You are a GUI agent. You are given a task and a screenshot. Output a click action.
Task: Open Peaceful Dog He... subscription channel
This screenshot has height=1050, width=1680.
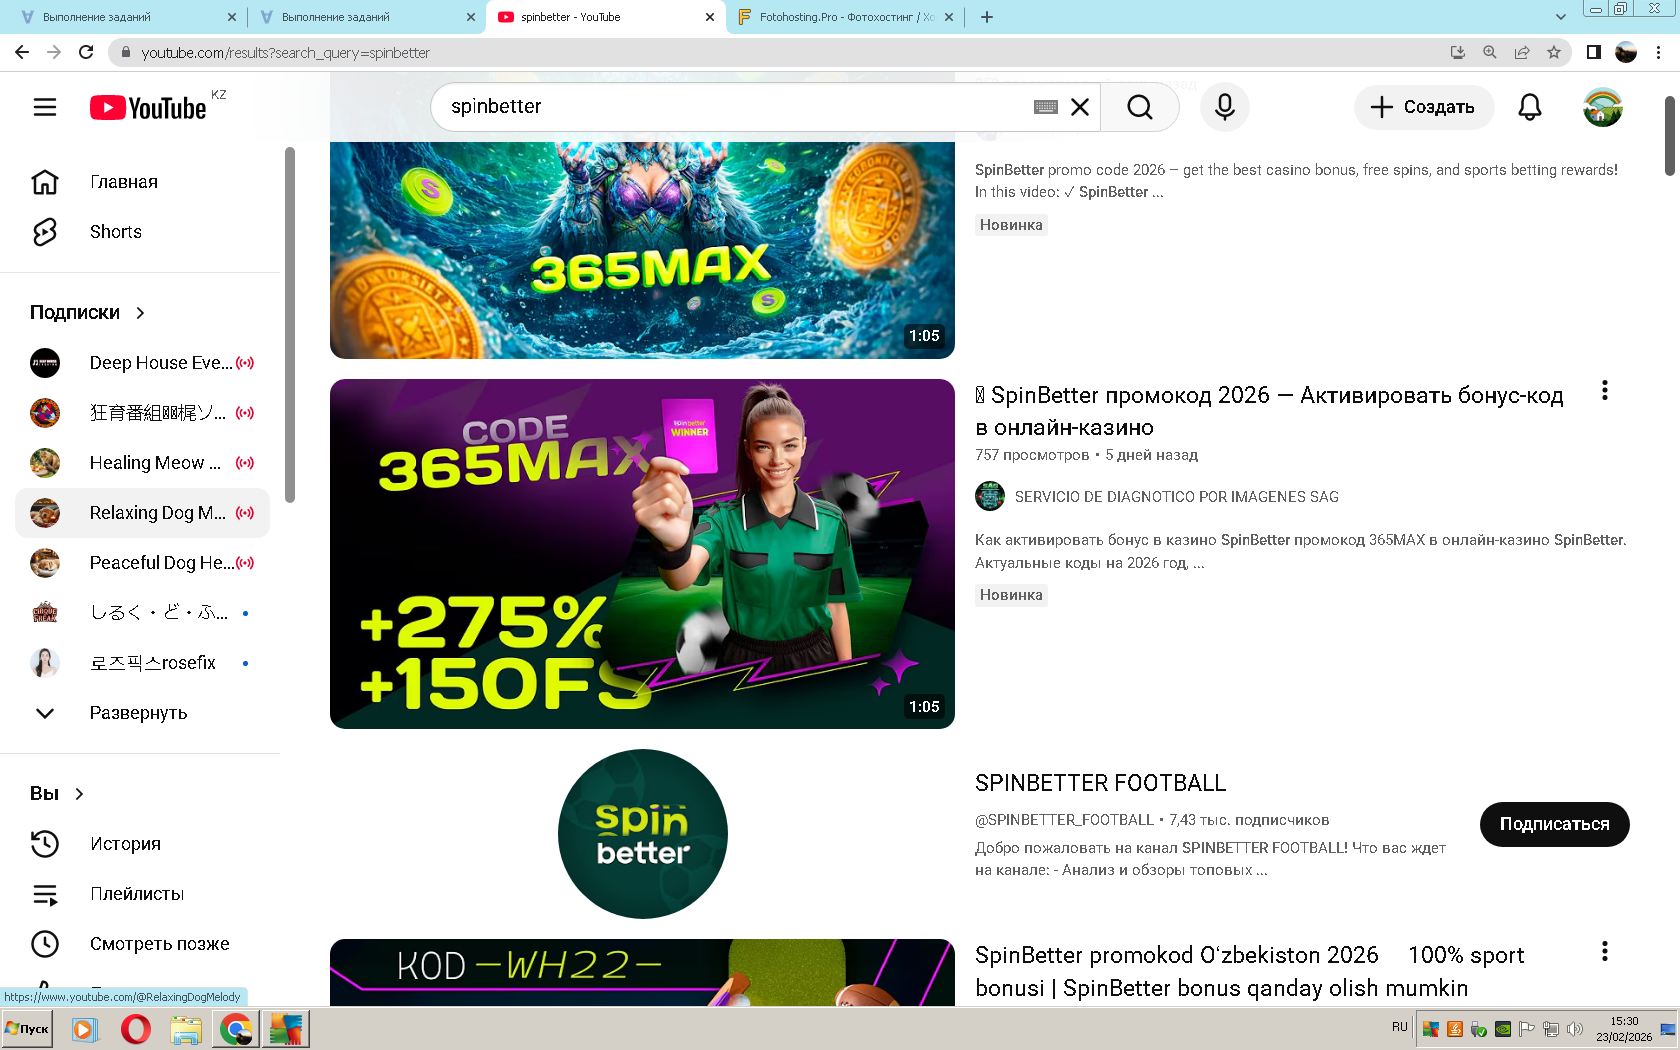click(142, 563)
